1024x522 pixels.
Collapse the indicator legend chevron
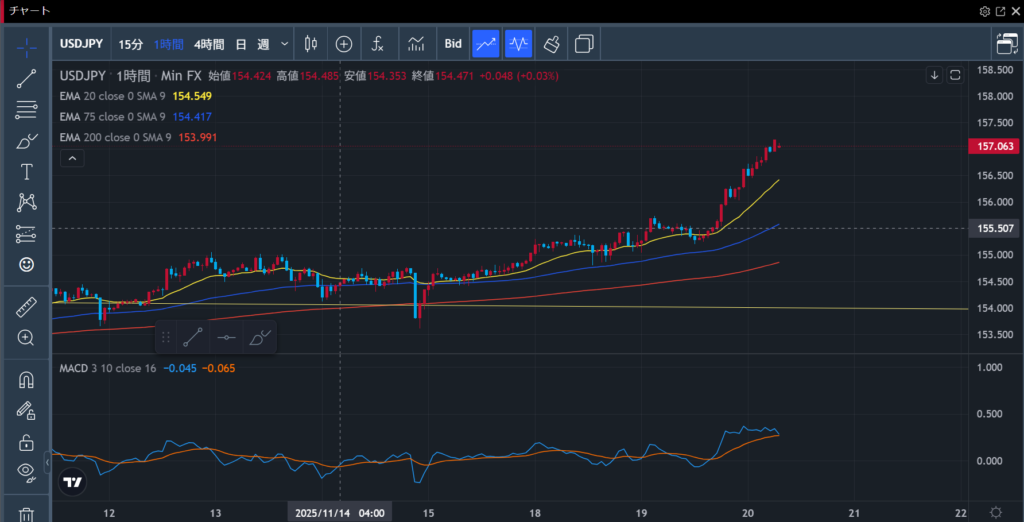point(72,158)
